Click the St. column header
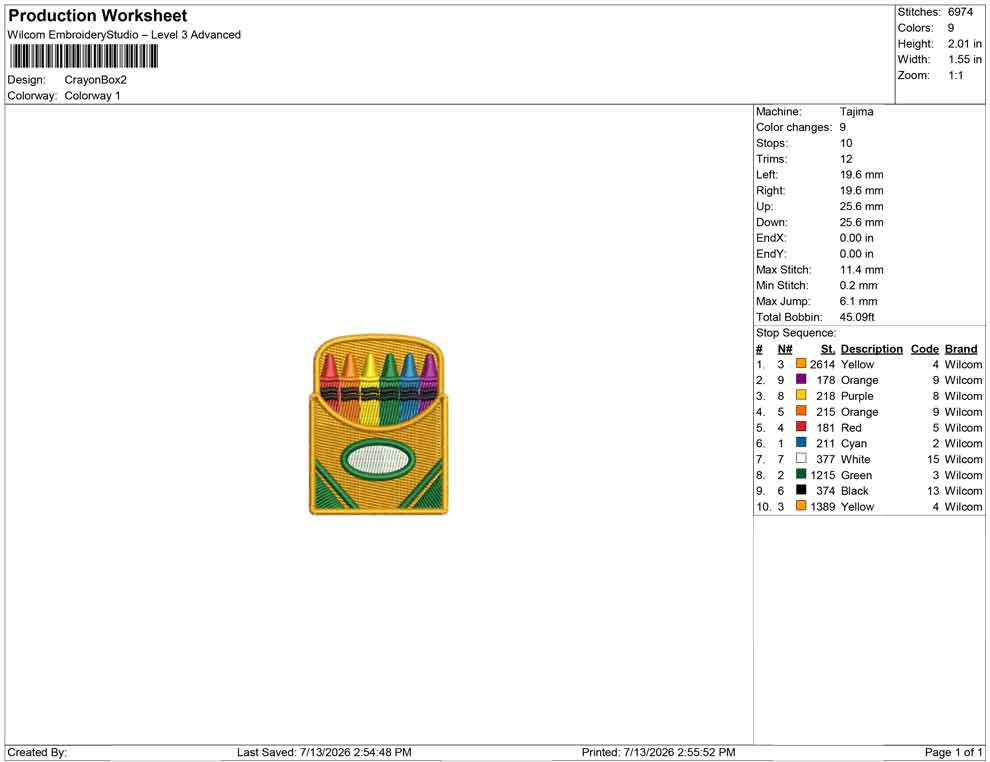Image resolution: width=990 pixels, height=762 pixels. coord(828,349)
